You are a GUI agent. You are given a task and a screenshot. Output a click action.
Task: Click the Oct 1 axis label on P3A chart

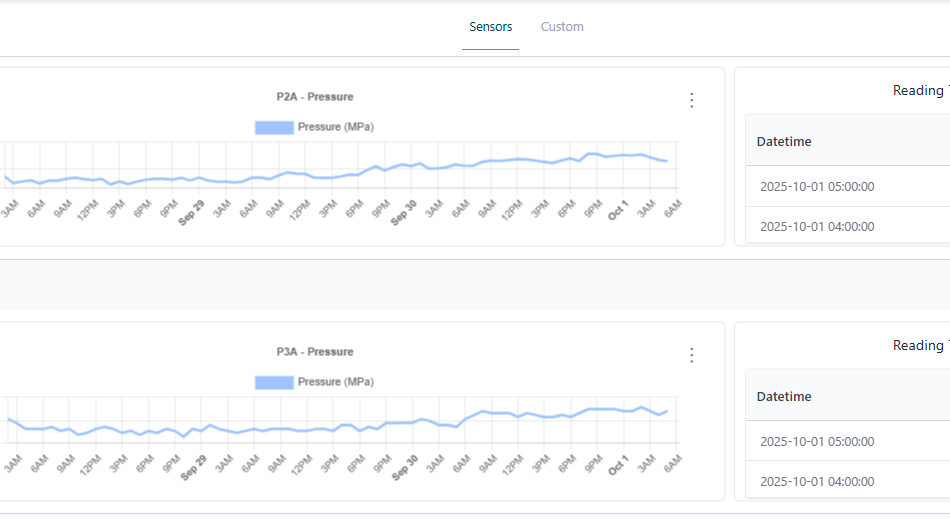point(619,465)
